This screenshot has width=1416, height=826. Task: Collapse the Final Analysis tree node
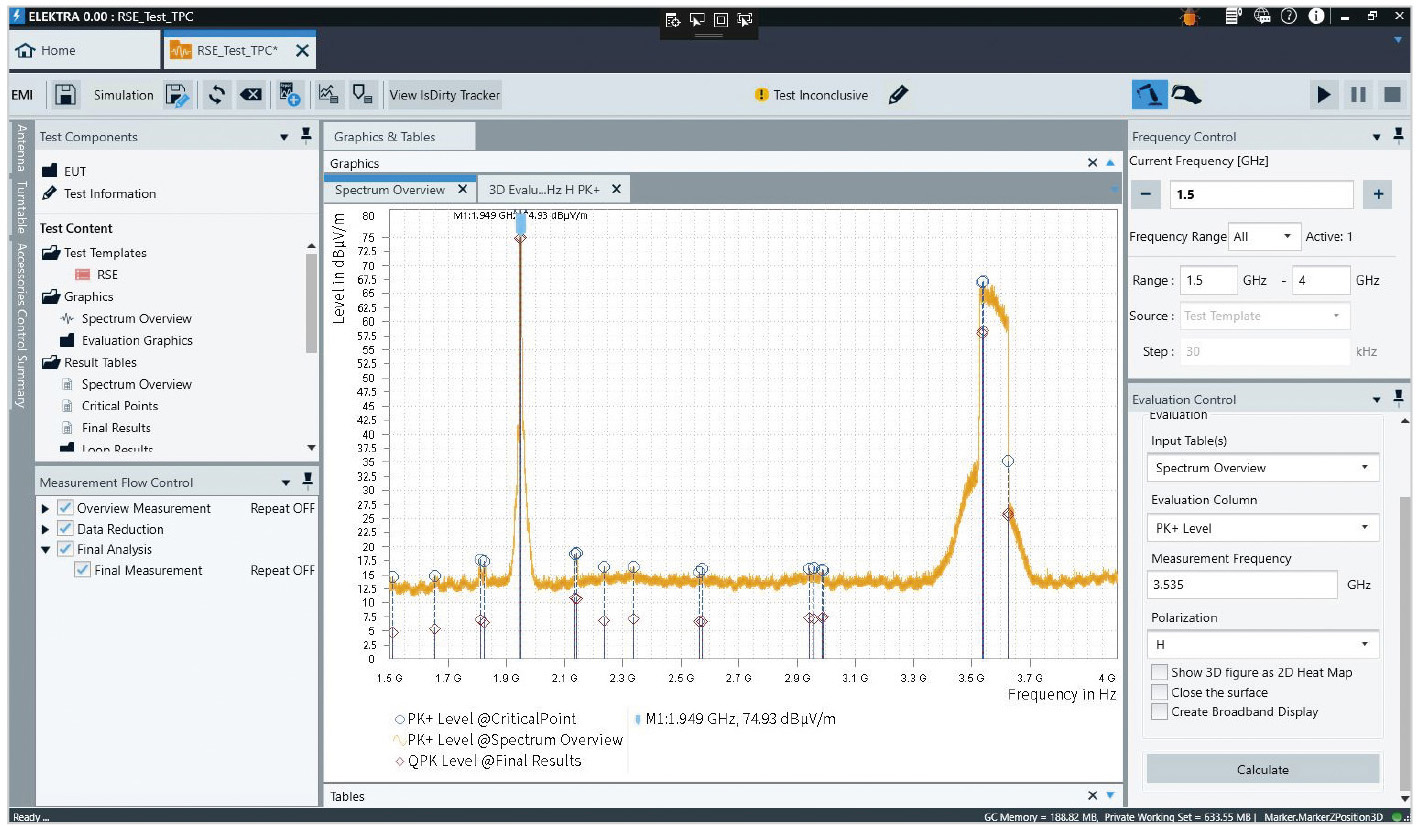click(x=45, y=550)
